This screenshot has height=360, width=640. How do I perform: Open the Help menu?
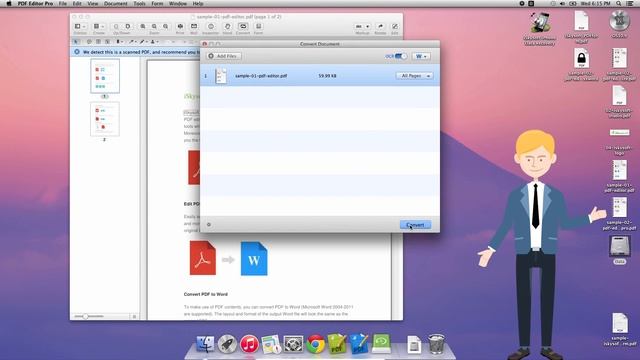click(x=198, y=4)
